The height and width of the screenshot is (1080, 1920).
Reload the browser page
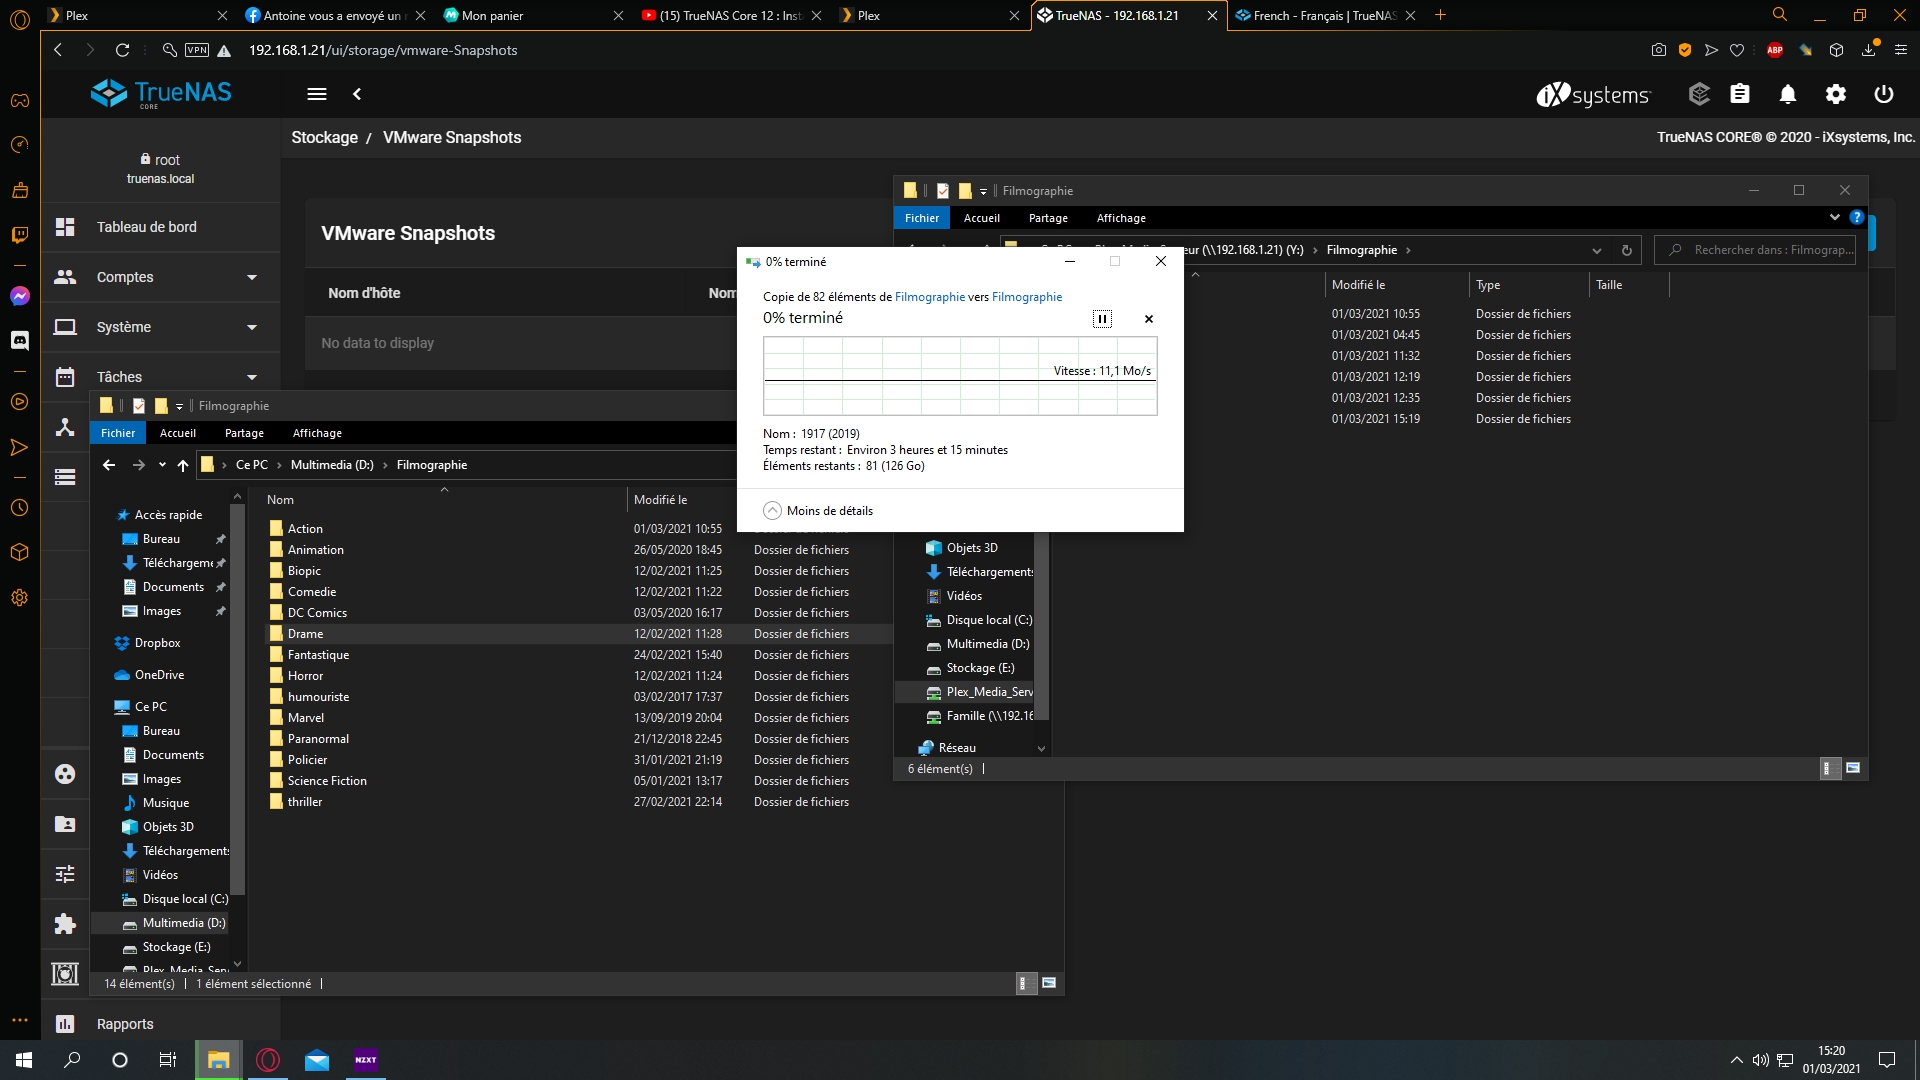pos(123,50)
